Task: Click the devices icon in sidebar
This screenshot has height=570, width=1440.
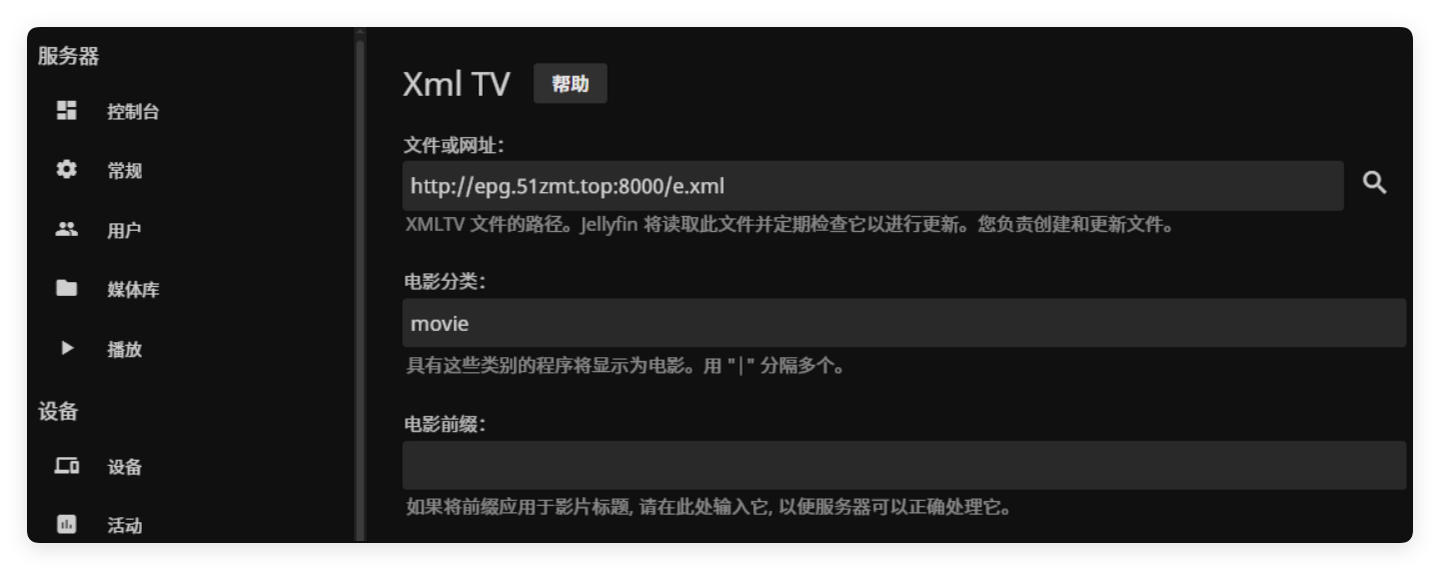Action: (x=66, y=466)
